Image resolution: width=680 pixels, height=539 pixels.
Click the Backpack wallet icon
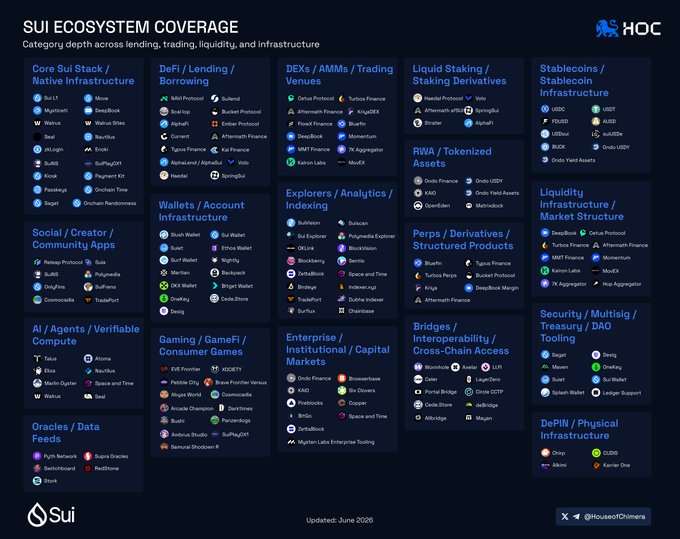point(215,273)
